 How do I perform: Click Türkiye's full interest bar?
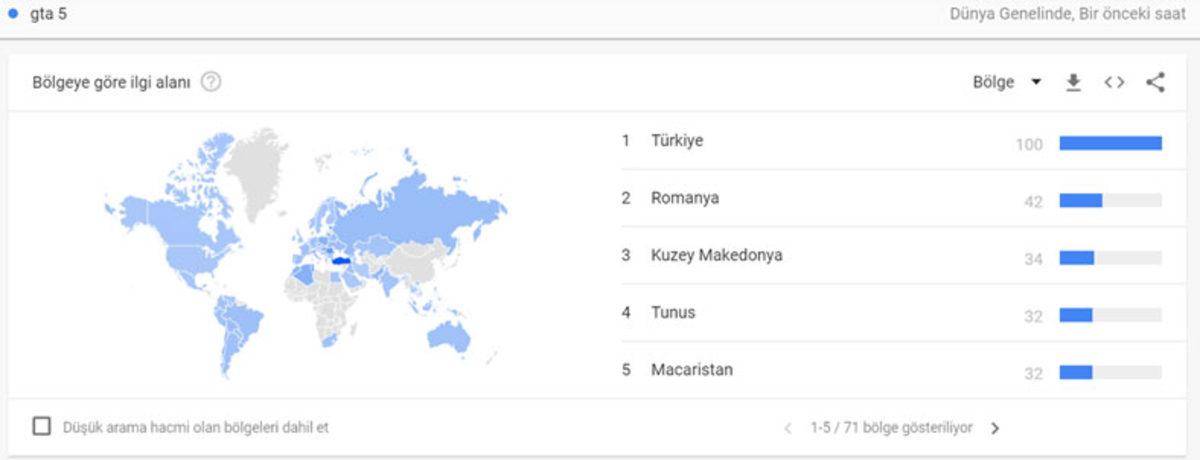tap(1110, 143)
